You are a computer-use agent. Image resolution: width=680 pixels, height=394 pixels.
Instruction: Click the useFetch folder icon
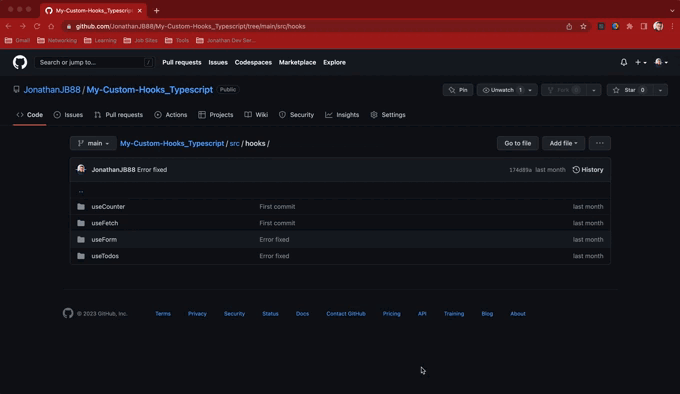pos(81,223)
